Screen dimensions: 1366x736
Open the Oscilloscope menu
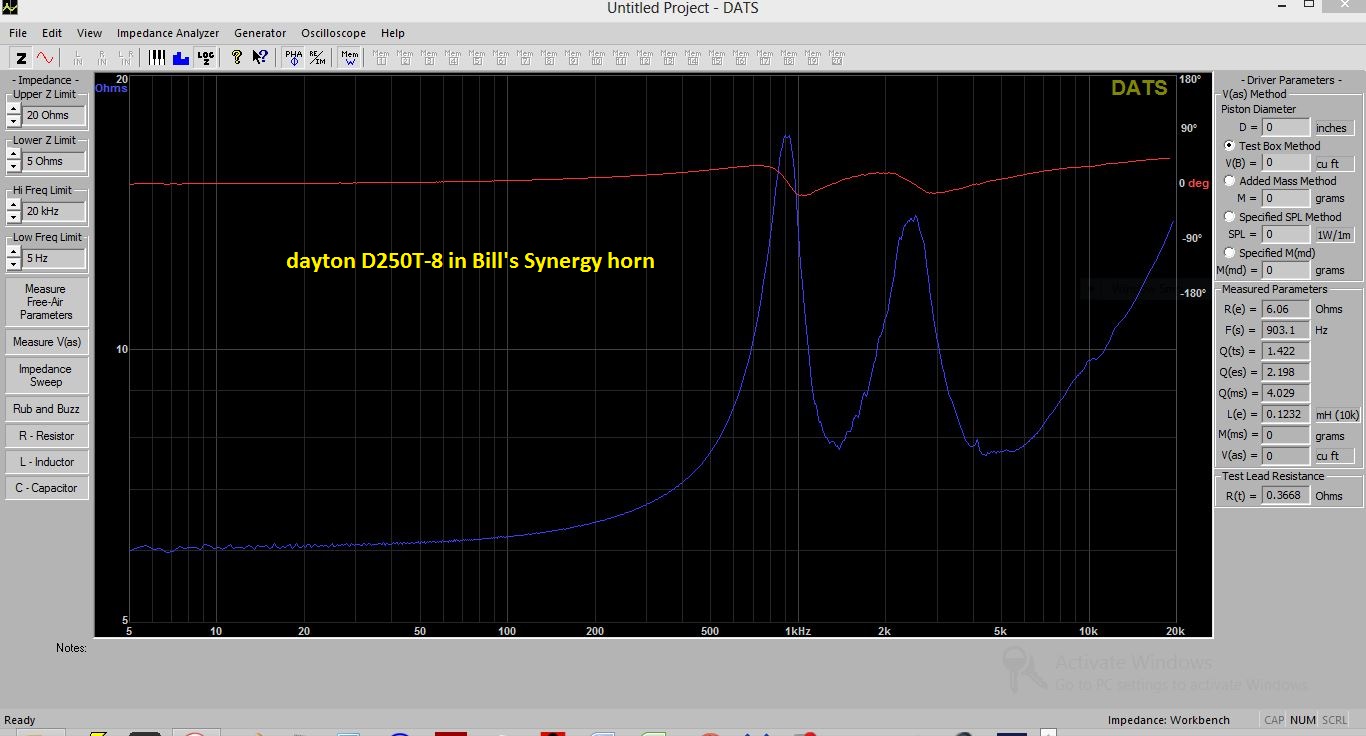335,33
